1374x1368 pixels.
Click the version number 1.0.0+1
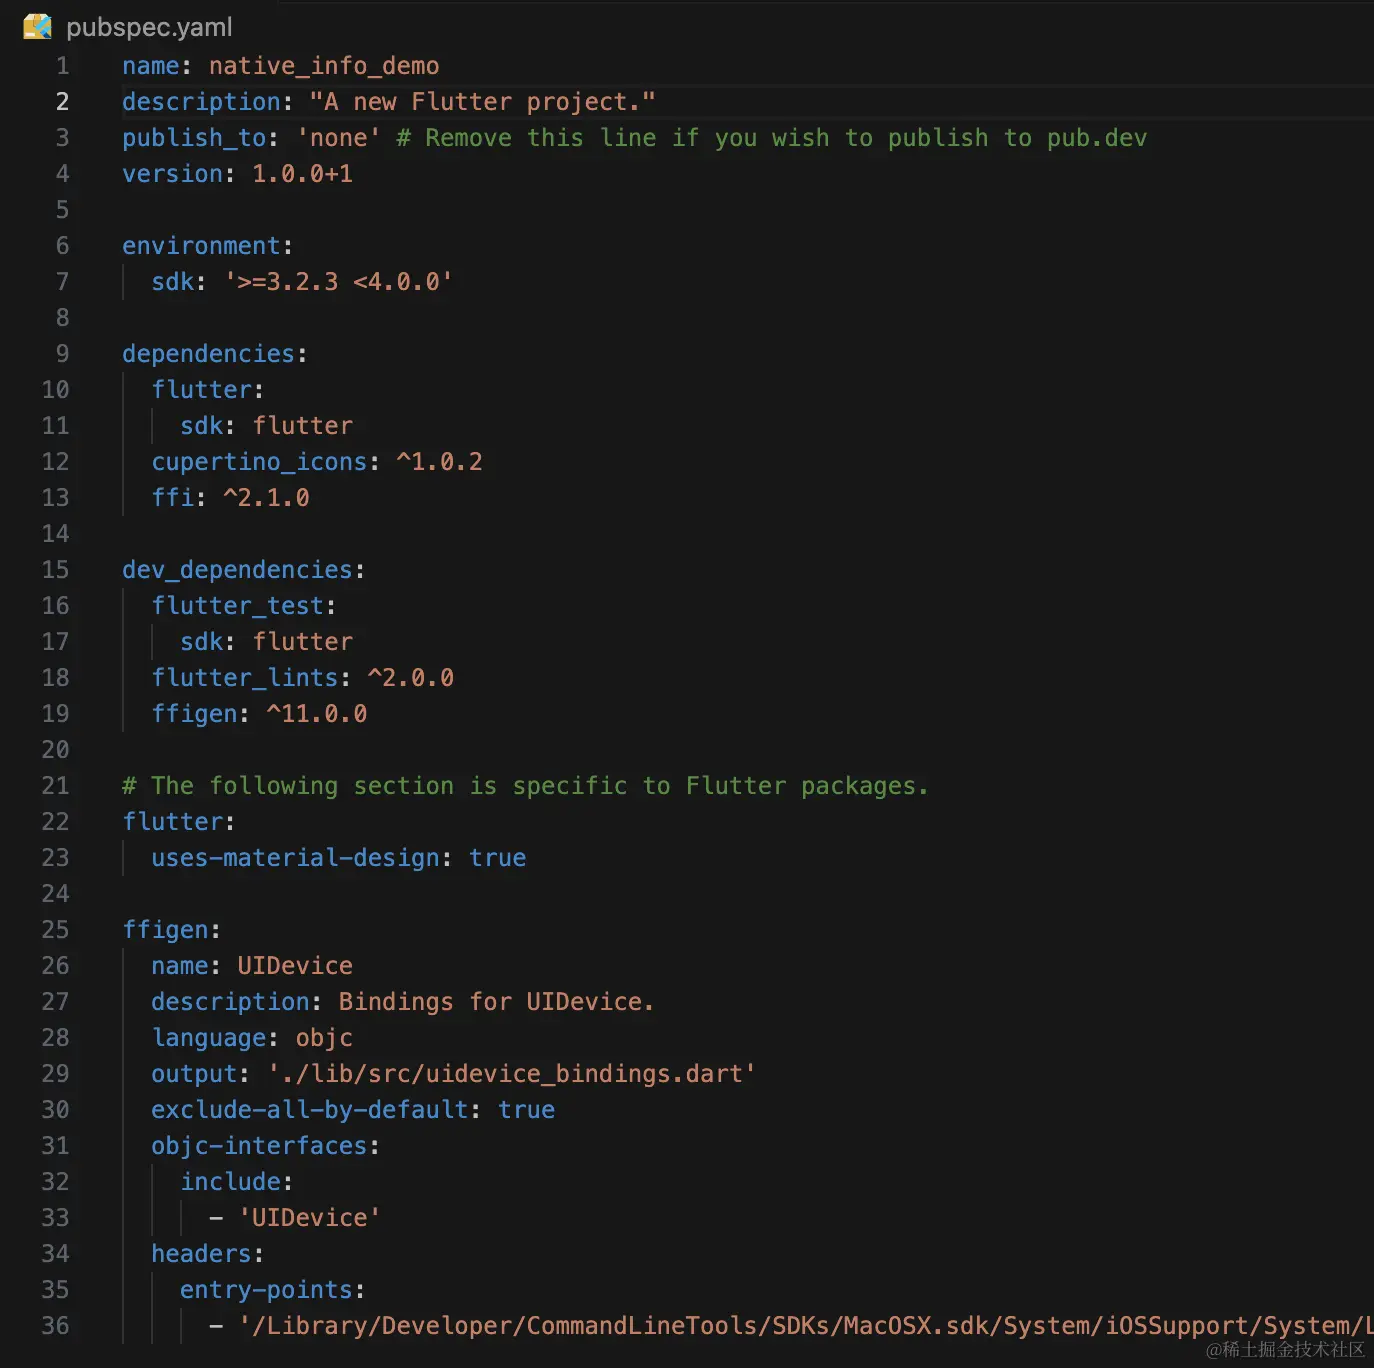302,174
